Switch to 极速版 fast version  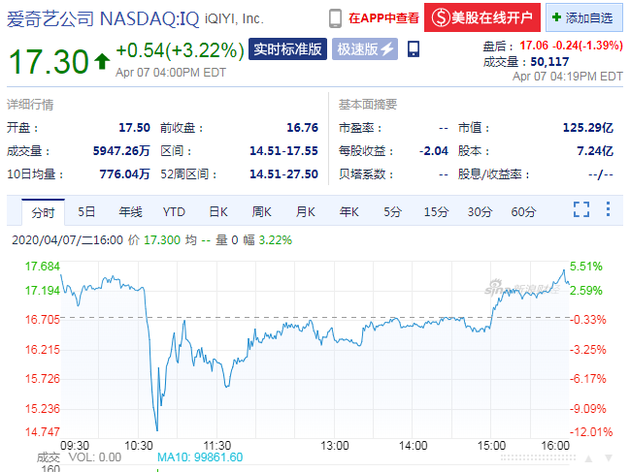coord(365,49)
